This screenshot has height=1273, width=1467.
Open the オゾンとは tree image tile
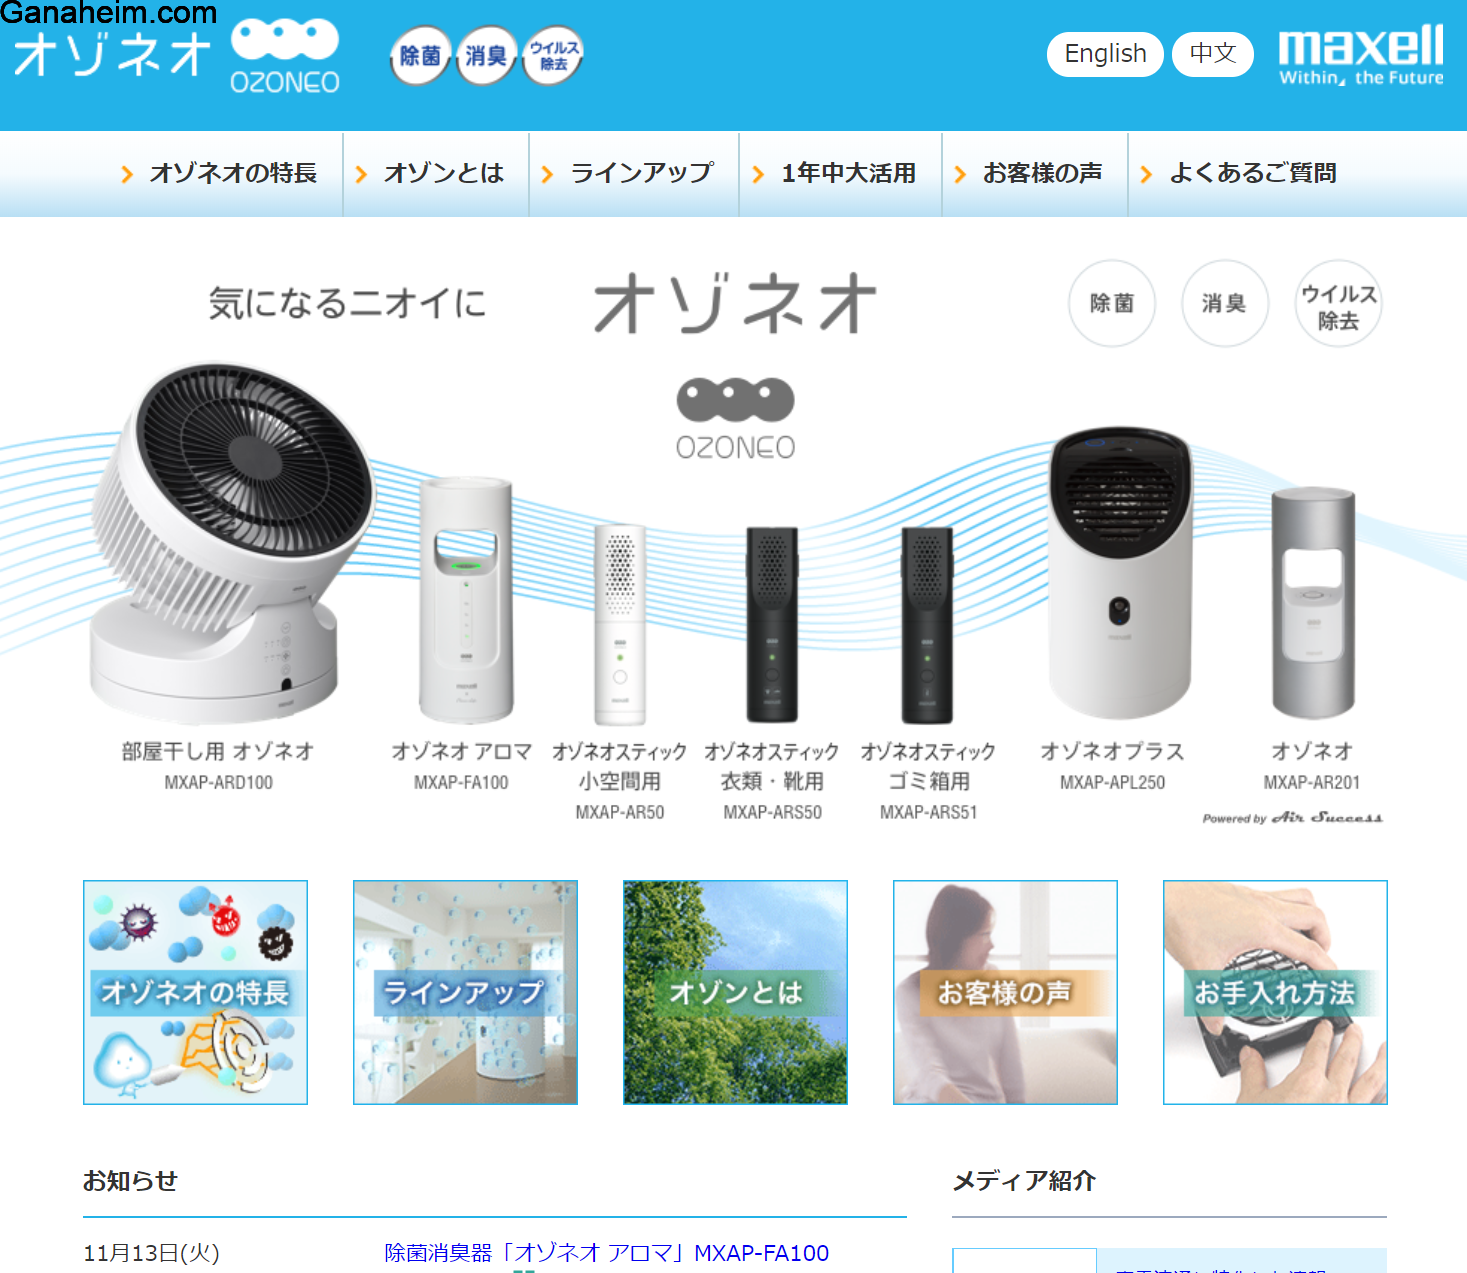735,992
